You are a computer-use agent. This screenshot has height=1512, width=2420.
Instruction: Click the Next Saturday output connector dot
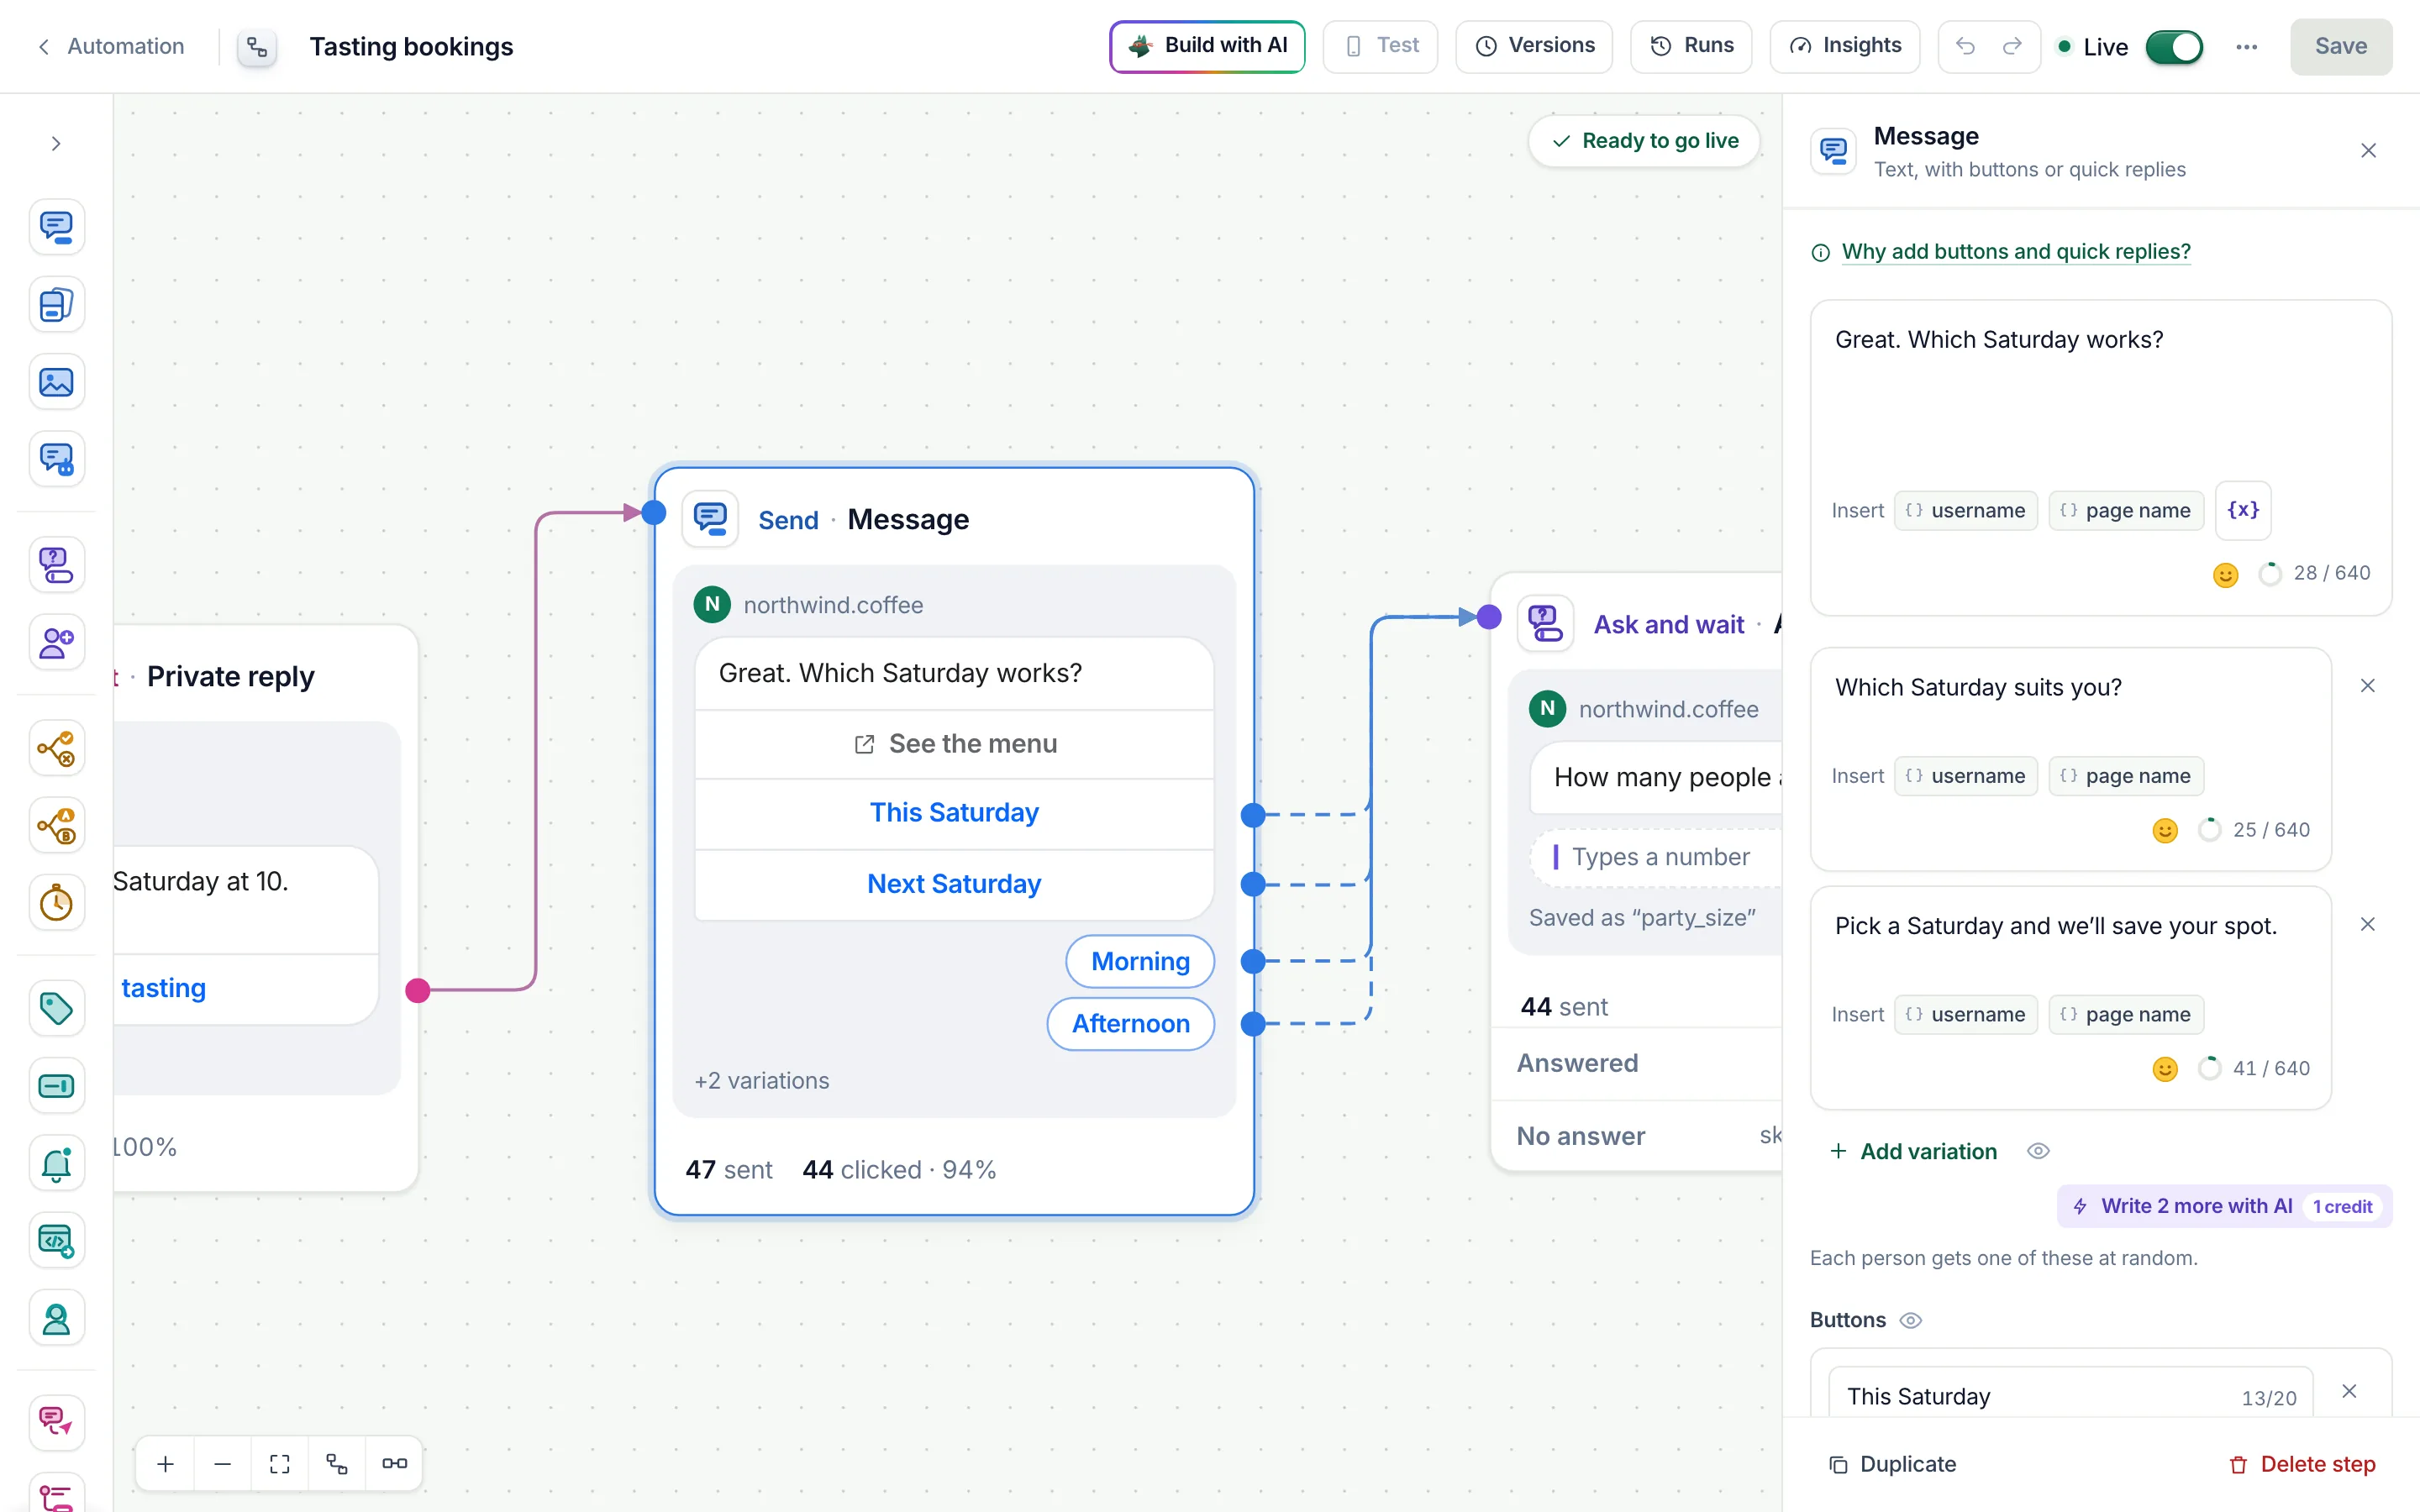1253,885
